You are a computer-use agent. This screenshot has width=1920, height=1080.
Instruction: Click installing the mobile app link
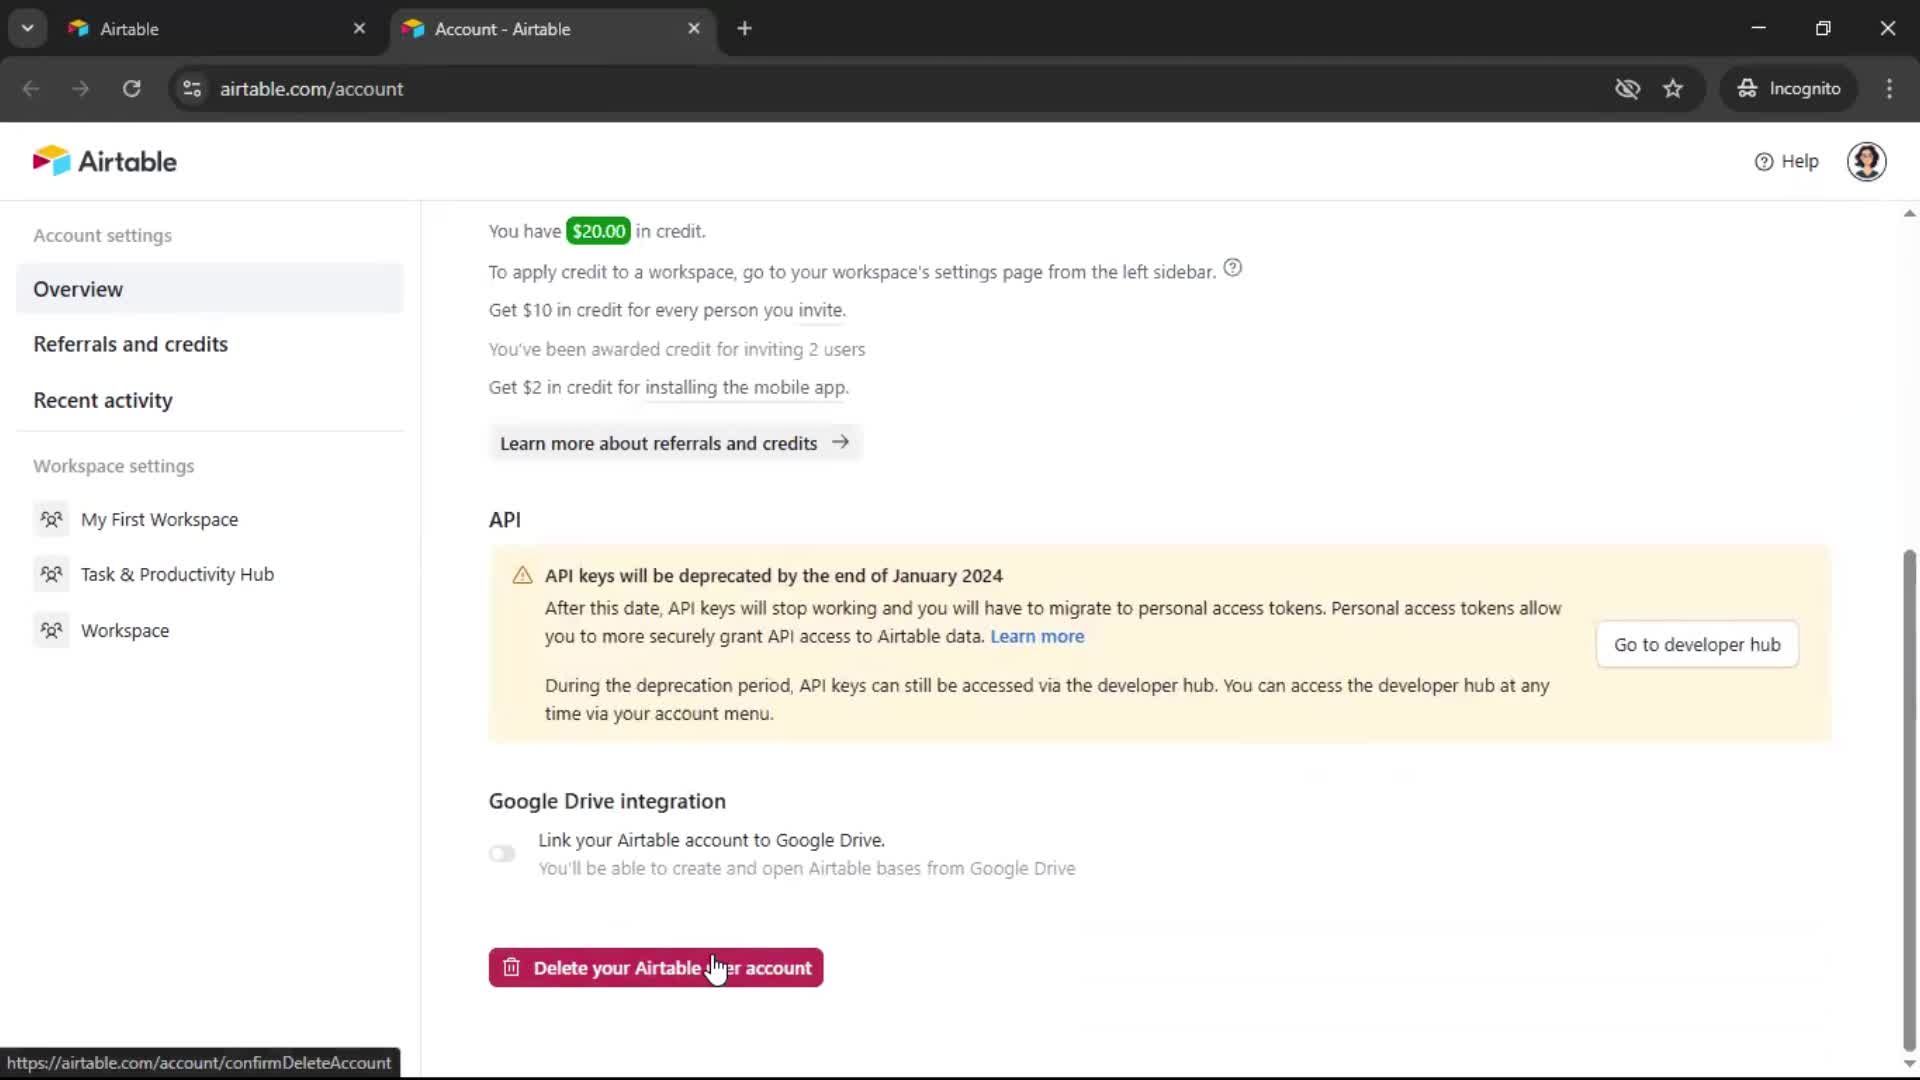745,387
